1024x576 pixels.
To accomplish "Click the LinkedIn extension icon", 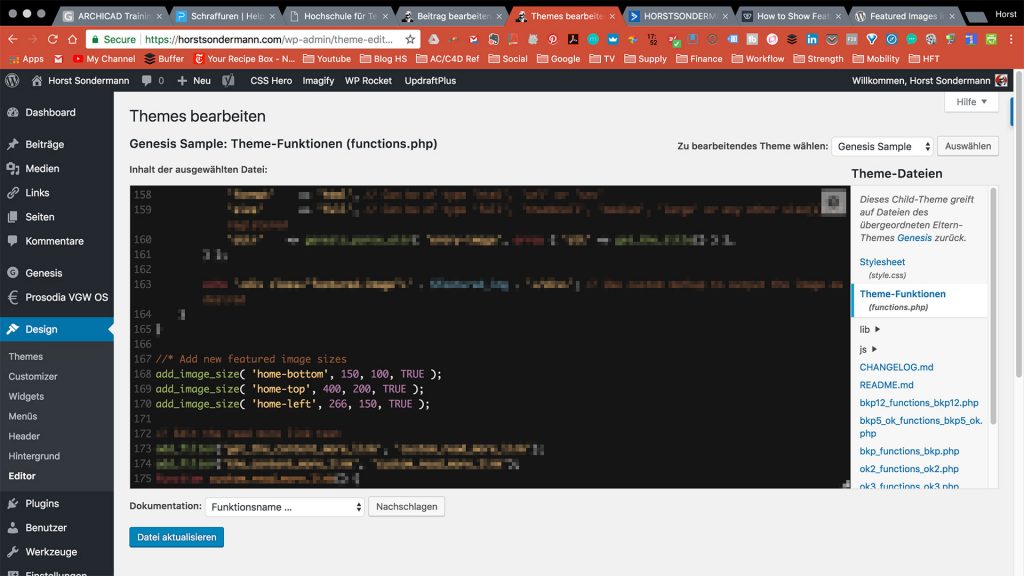I will tap(811, 39).
